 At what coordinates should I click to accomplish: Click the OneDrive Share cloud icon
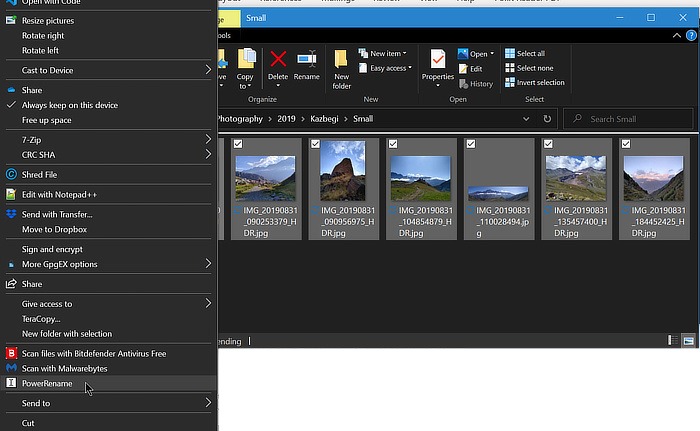[x=11, y=90]
